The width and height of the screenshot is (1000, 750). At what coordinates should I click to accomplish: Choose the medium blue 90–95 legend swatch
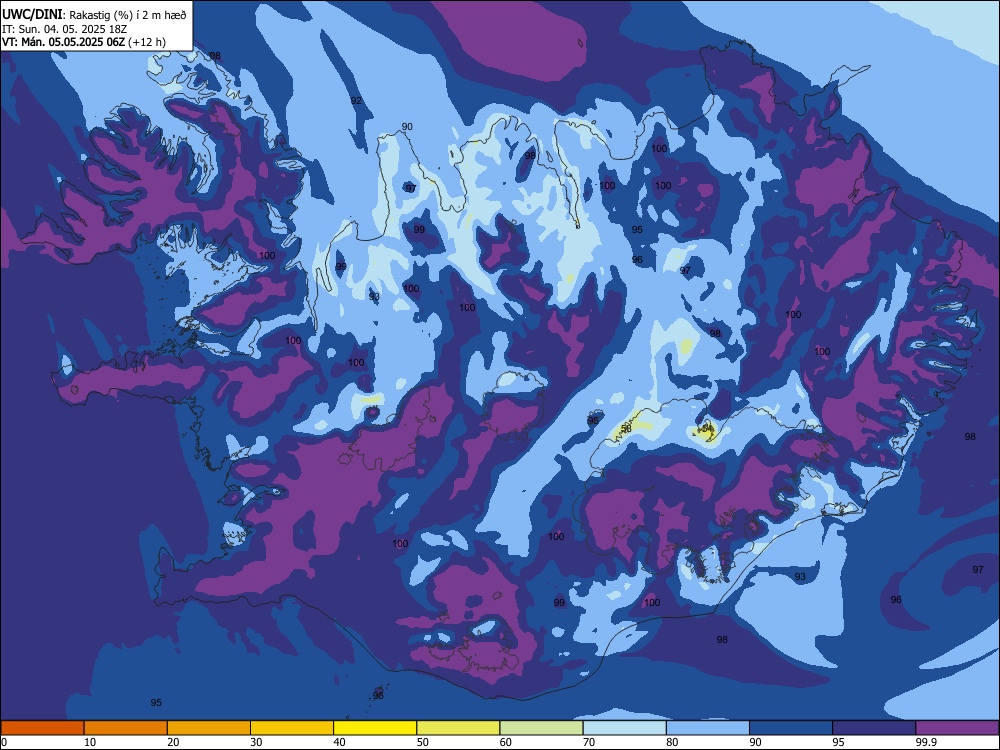point(791,728)
